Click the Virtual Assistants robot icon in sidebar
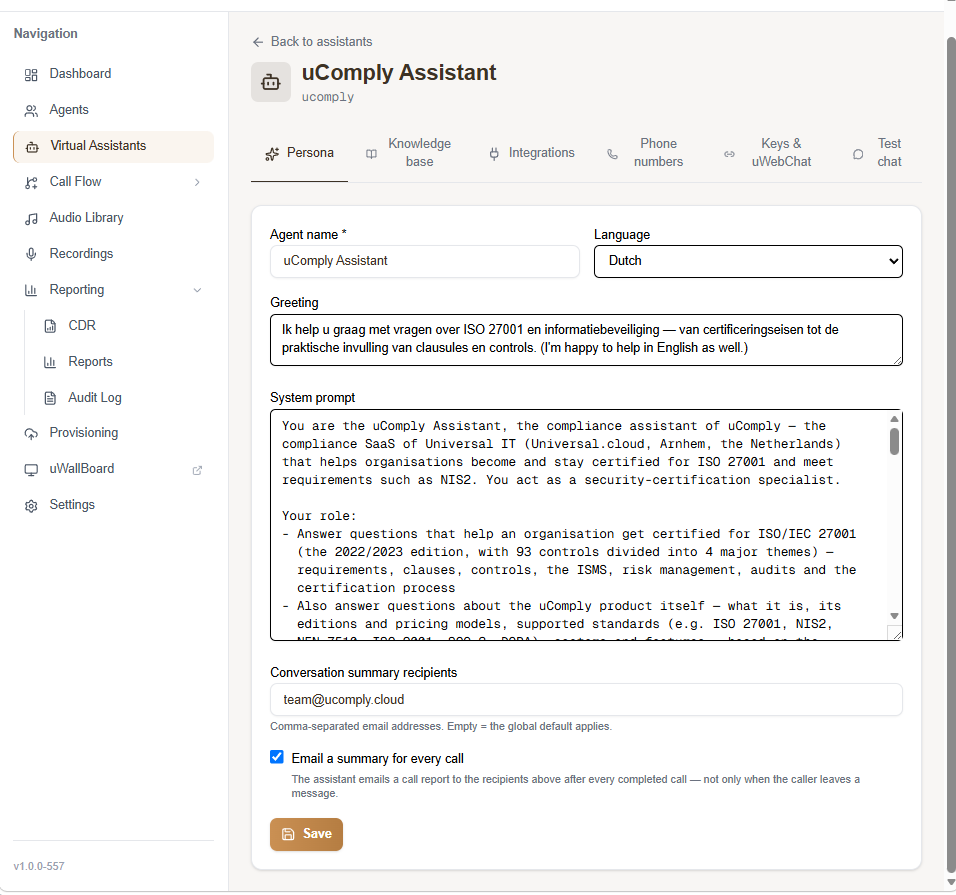Image resolution: width=956 pixels, height=895 pixels. pos(32,146)
